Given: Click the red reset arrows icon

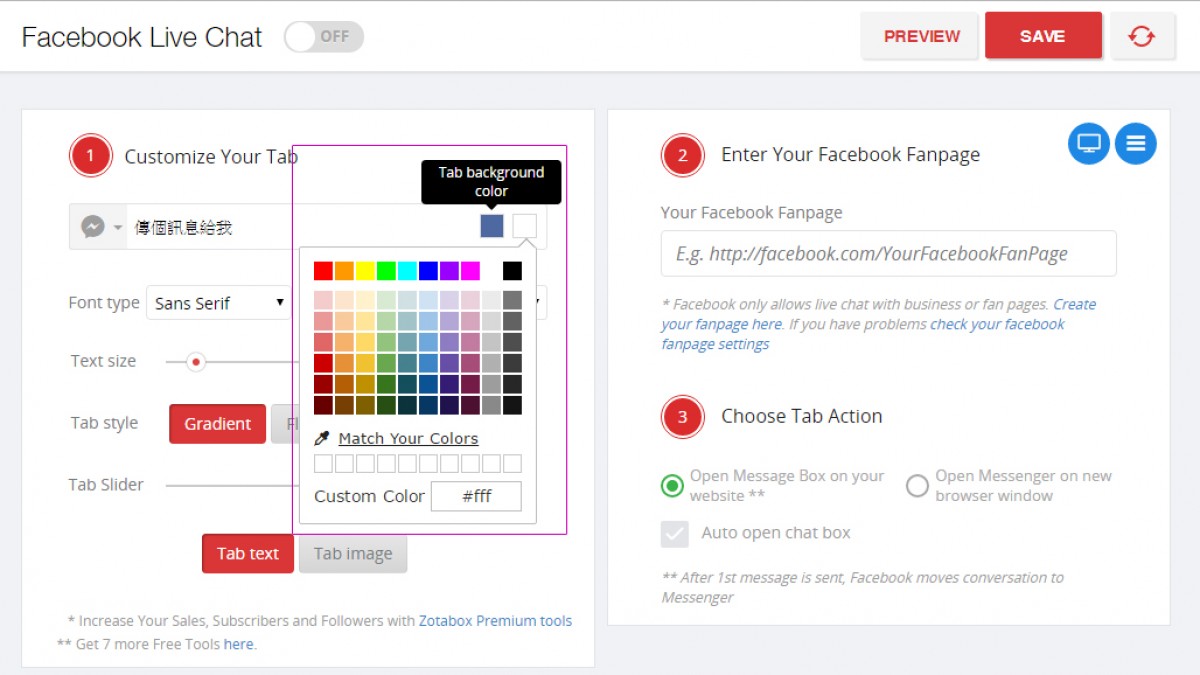Looking at the screenshot, I should click(x=1141, y=37).
